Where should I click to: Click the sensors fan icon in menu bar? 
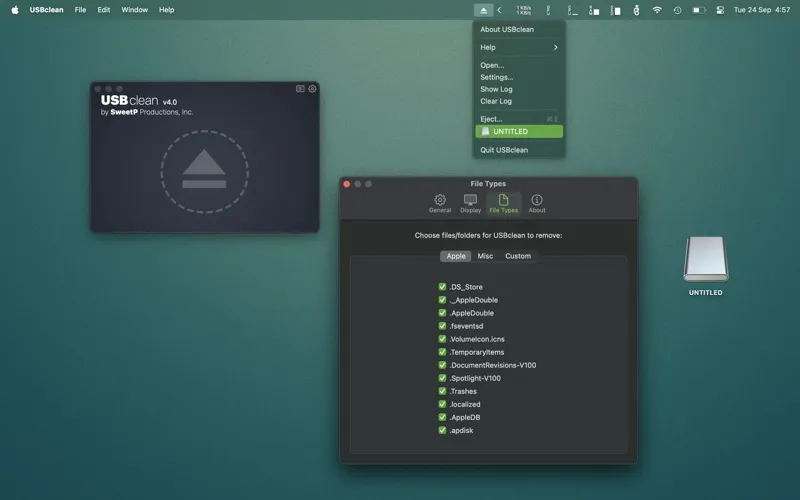(636, 10)
